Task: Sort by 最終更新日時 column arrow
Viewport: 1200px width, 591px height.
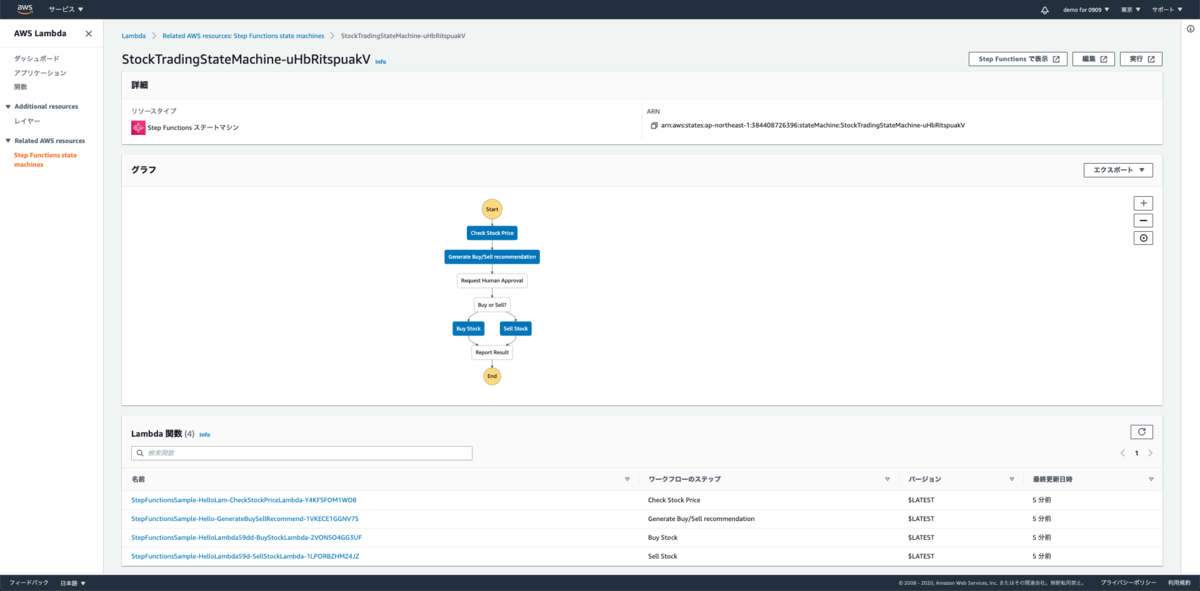Action: 1151,480
